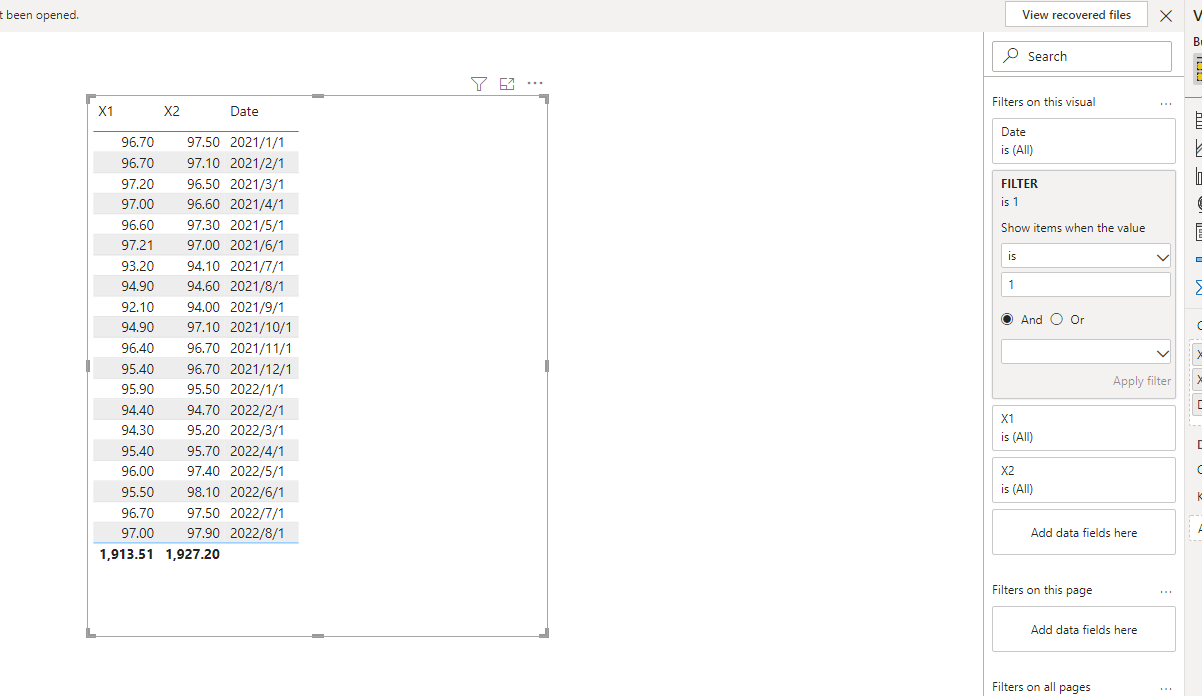Screen dimensions: 1202x696
Task: Click the View recovered files button
Action: (1076, 15)
